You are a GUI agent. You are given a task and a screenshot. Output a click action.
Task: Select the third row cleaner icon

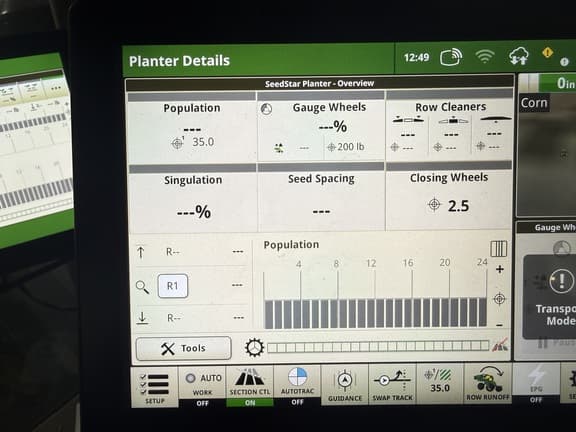(x=495, y=119)
